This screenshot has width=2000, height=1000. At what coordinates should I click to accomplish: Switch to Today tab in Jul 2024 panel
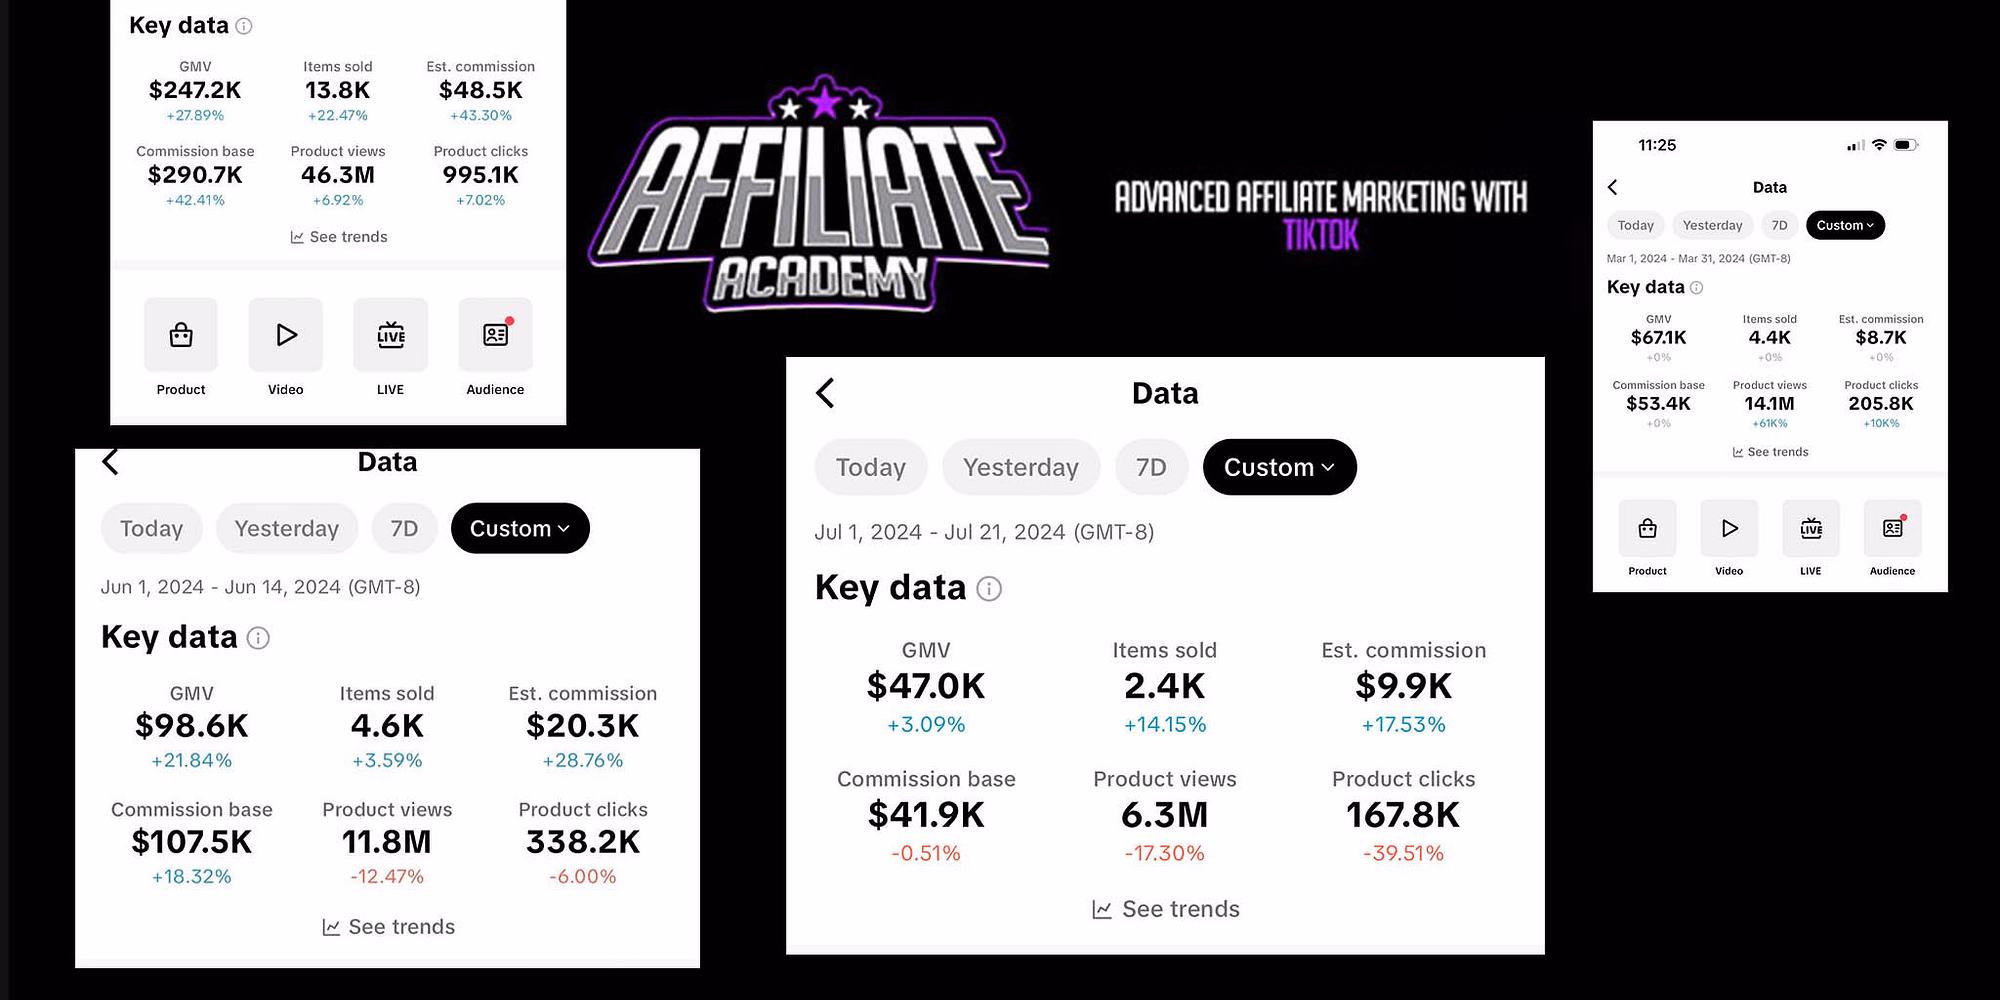coord(871,467)
